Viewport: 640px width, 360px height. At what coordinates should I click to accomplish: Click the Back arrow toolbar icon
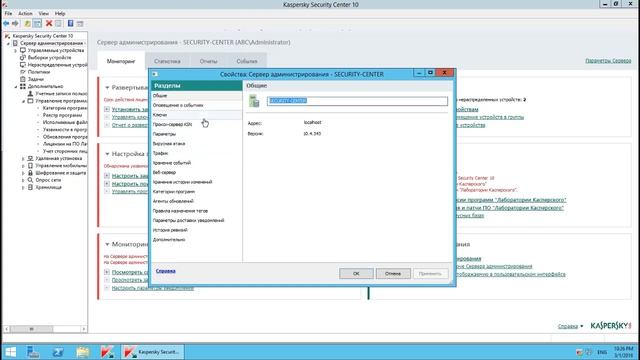pos(6,24)
